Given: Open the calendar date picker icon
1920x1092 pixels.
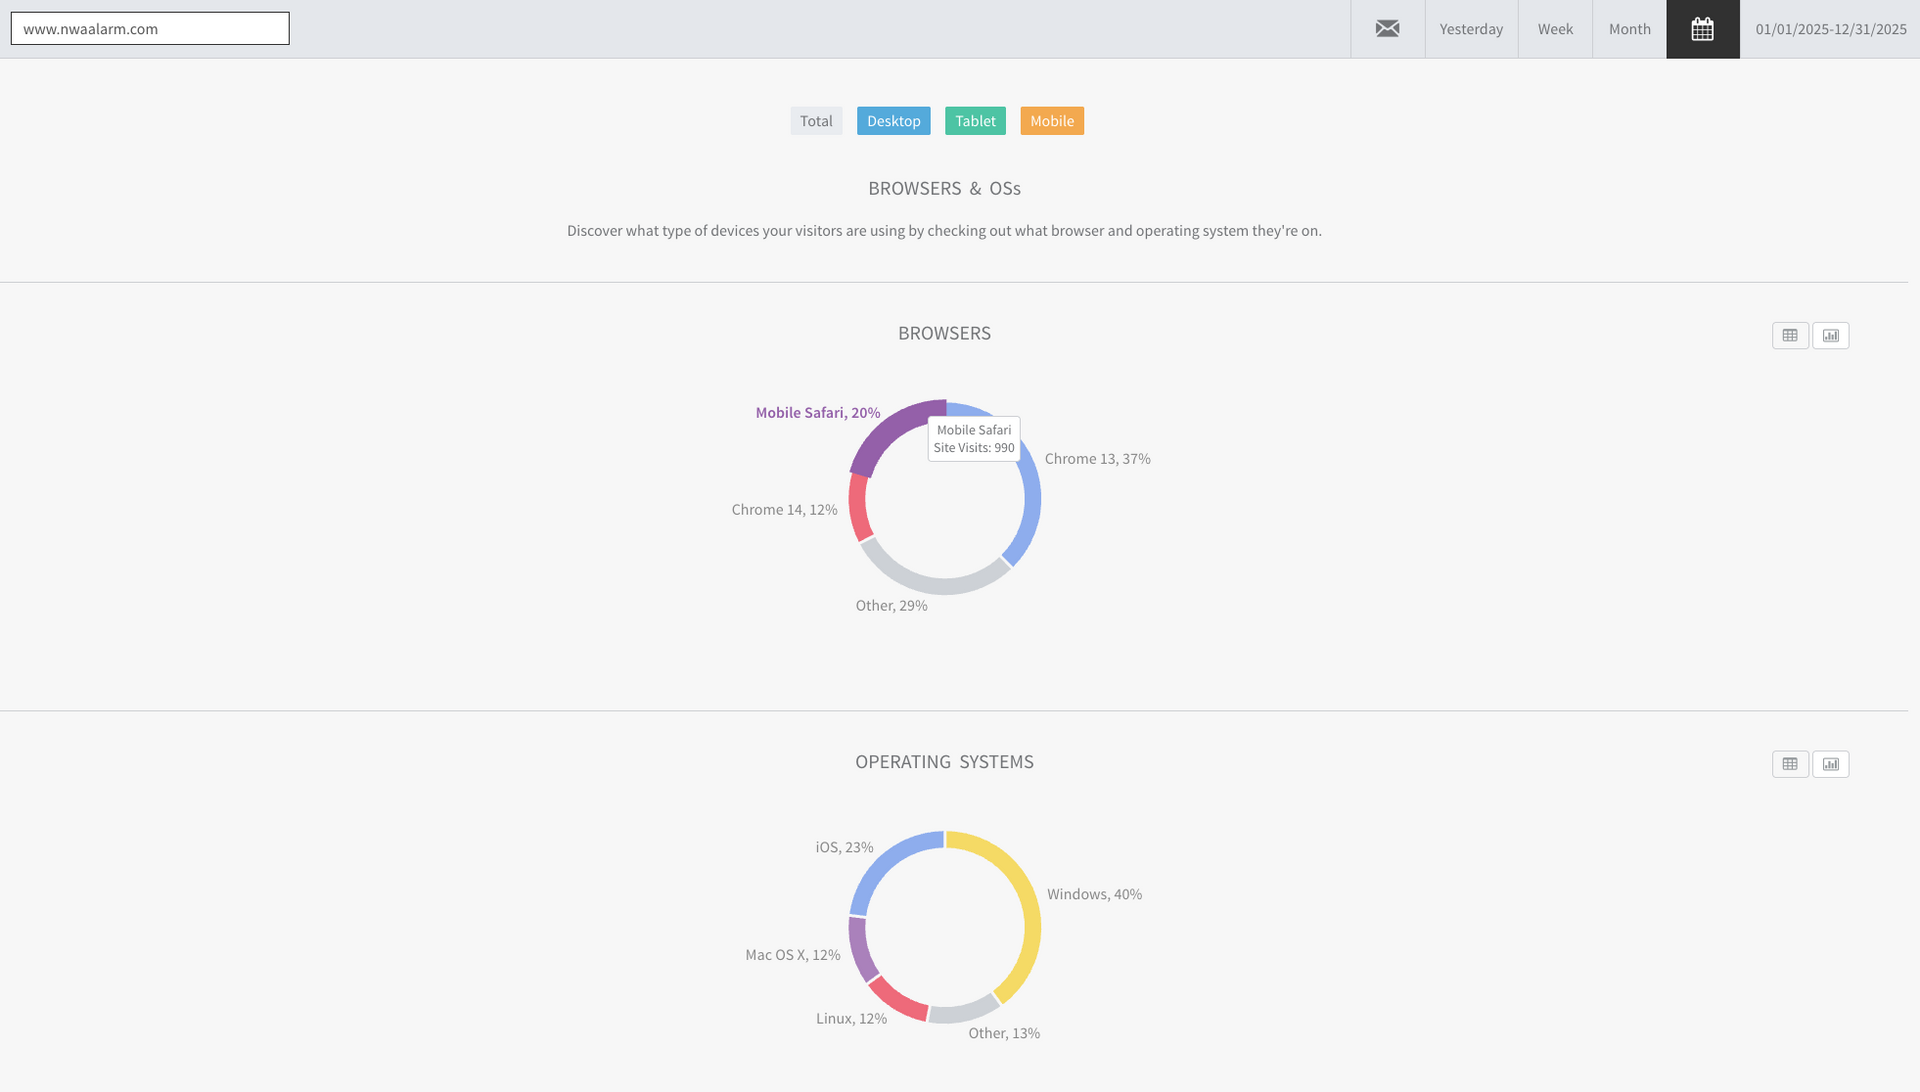Looking at the screenshot, I should pos(1702,29).
